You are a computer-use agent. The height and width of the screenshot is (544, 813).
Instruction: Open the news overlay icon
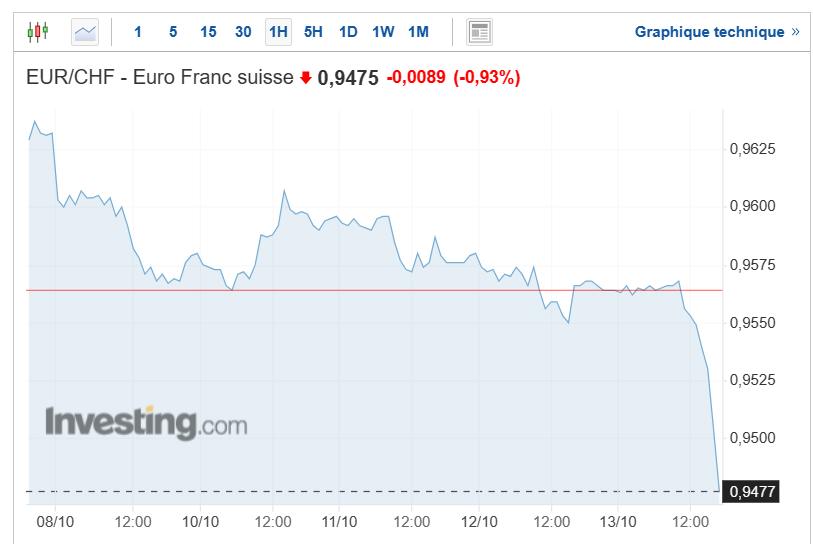coord(479,32)
